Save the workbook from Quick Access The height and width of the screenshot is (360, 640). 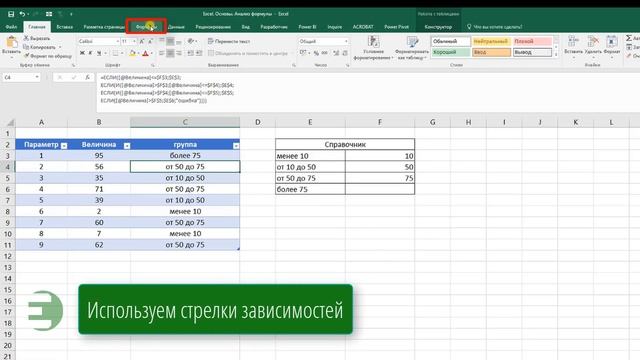click(11, 14)
